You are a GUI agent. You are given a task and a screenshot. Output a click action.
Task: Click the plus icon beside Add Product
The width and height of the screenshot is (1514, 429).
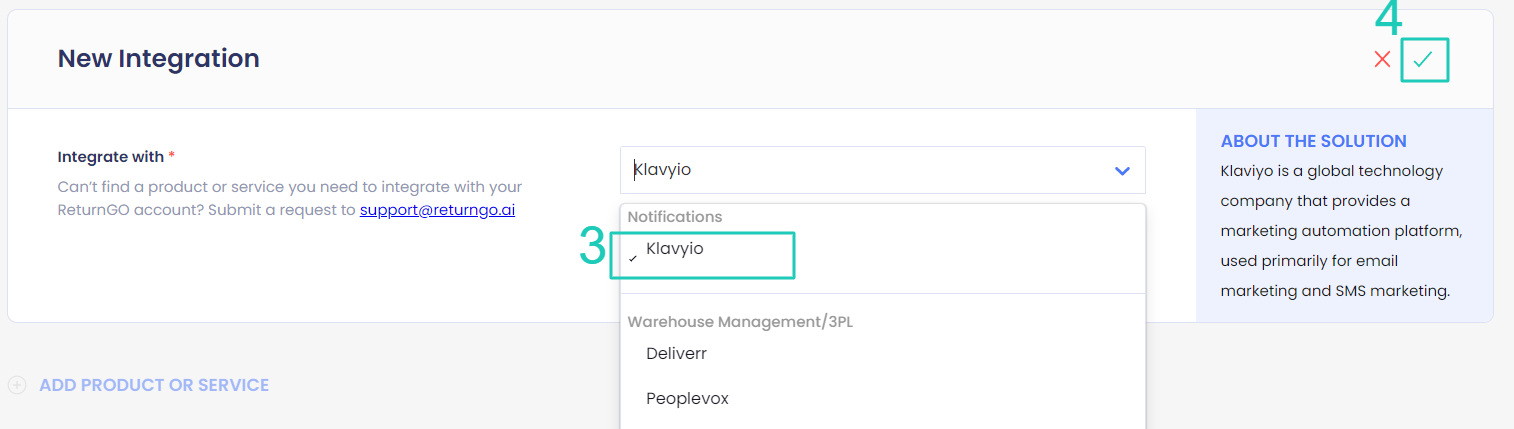tap(16, 385)
